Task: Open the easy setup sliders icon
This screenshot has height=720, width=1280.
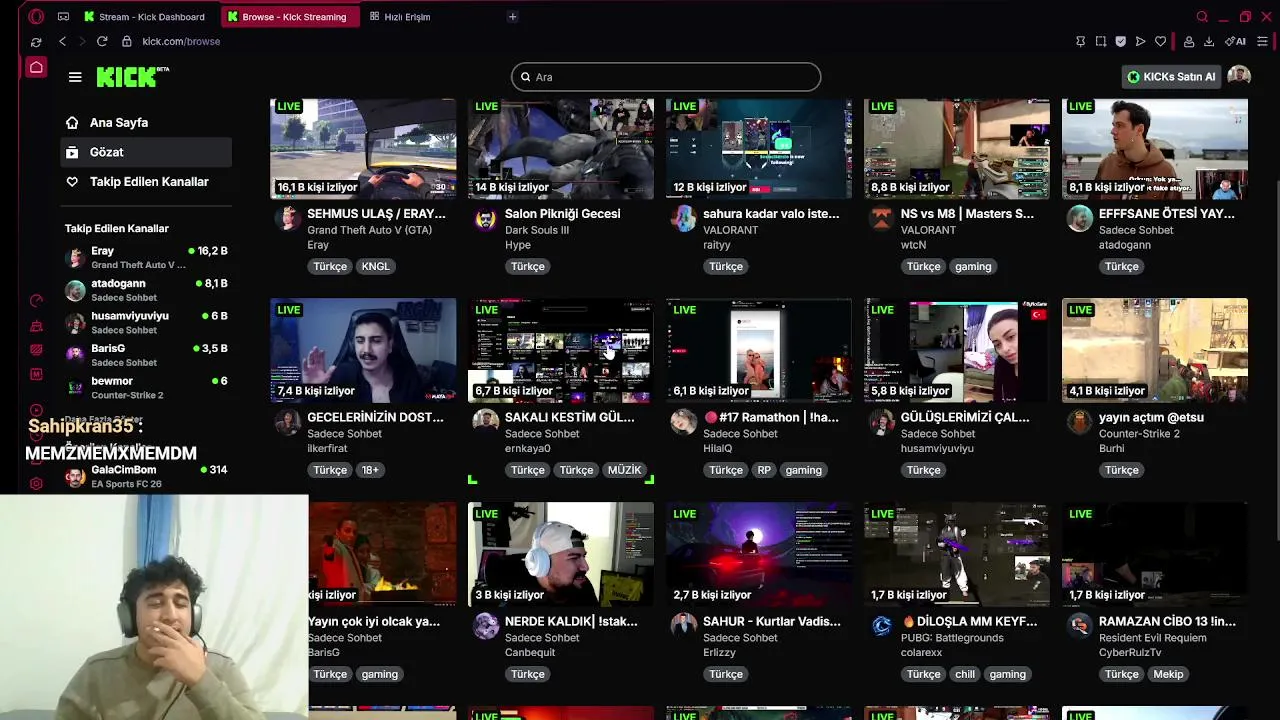Action: point(1262,41)
